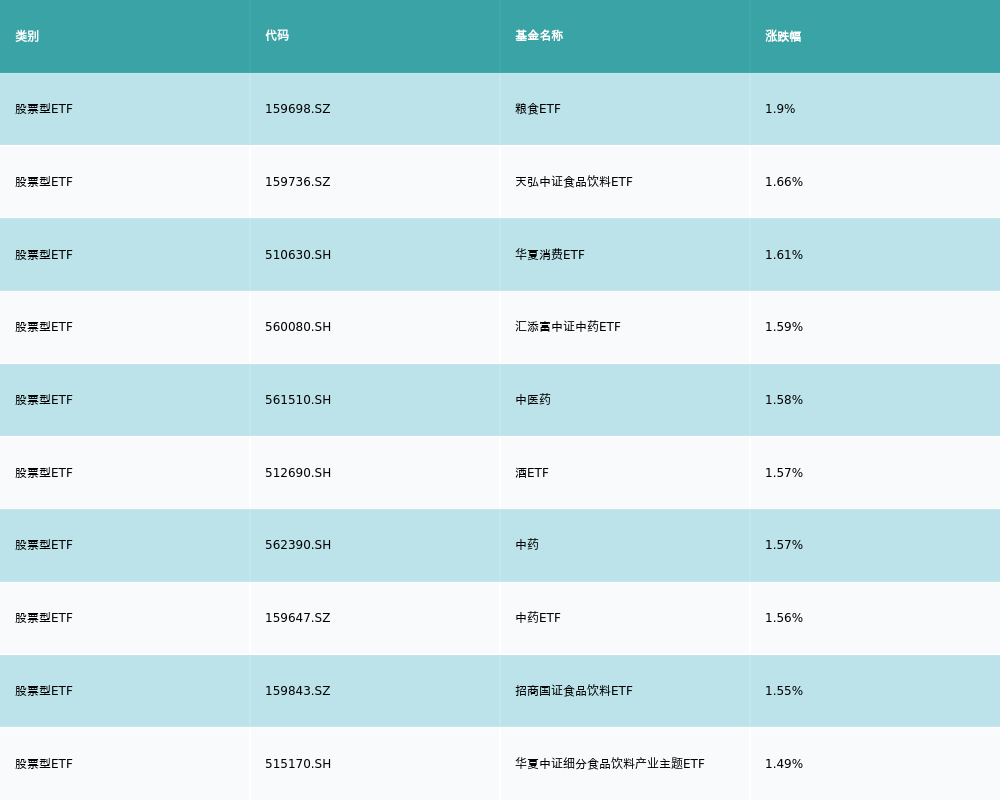
Task: Click the 代码 column header
Action: point(277,36)
